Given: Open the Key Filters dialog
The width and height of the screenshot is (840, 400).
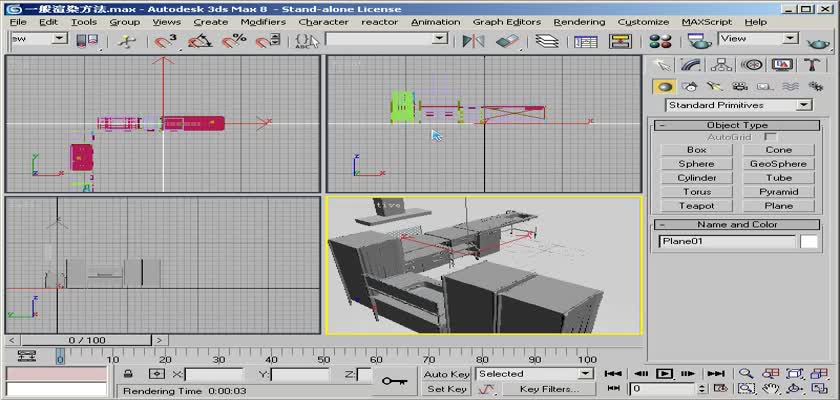Looking at the screenshot, I should pyautogui.click(x=549, y=389).
